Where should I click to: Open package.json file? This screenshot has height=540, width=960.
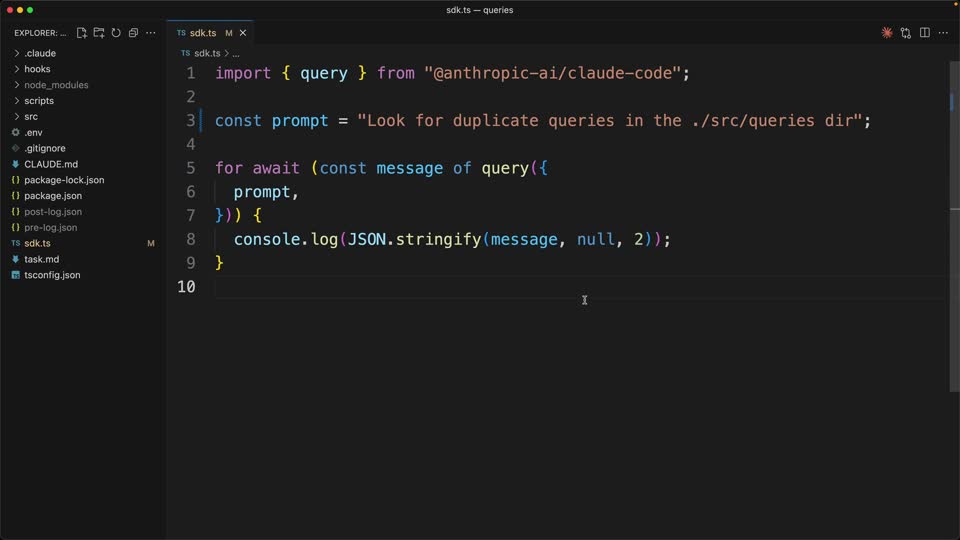(83, 196)
